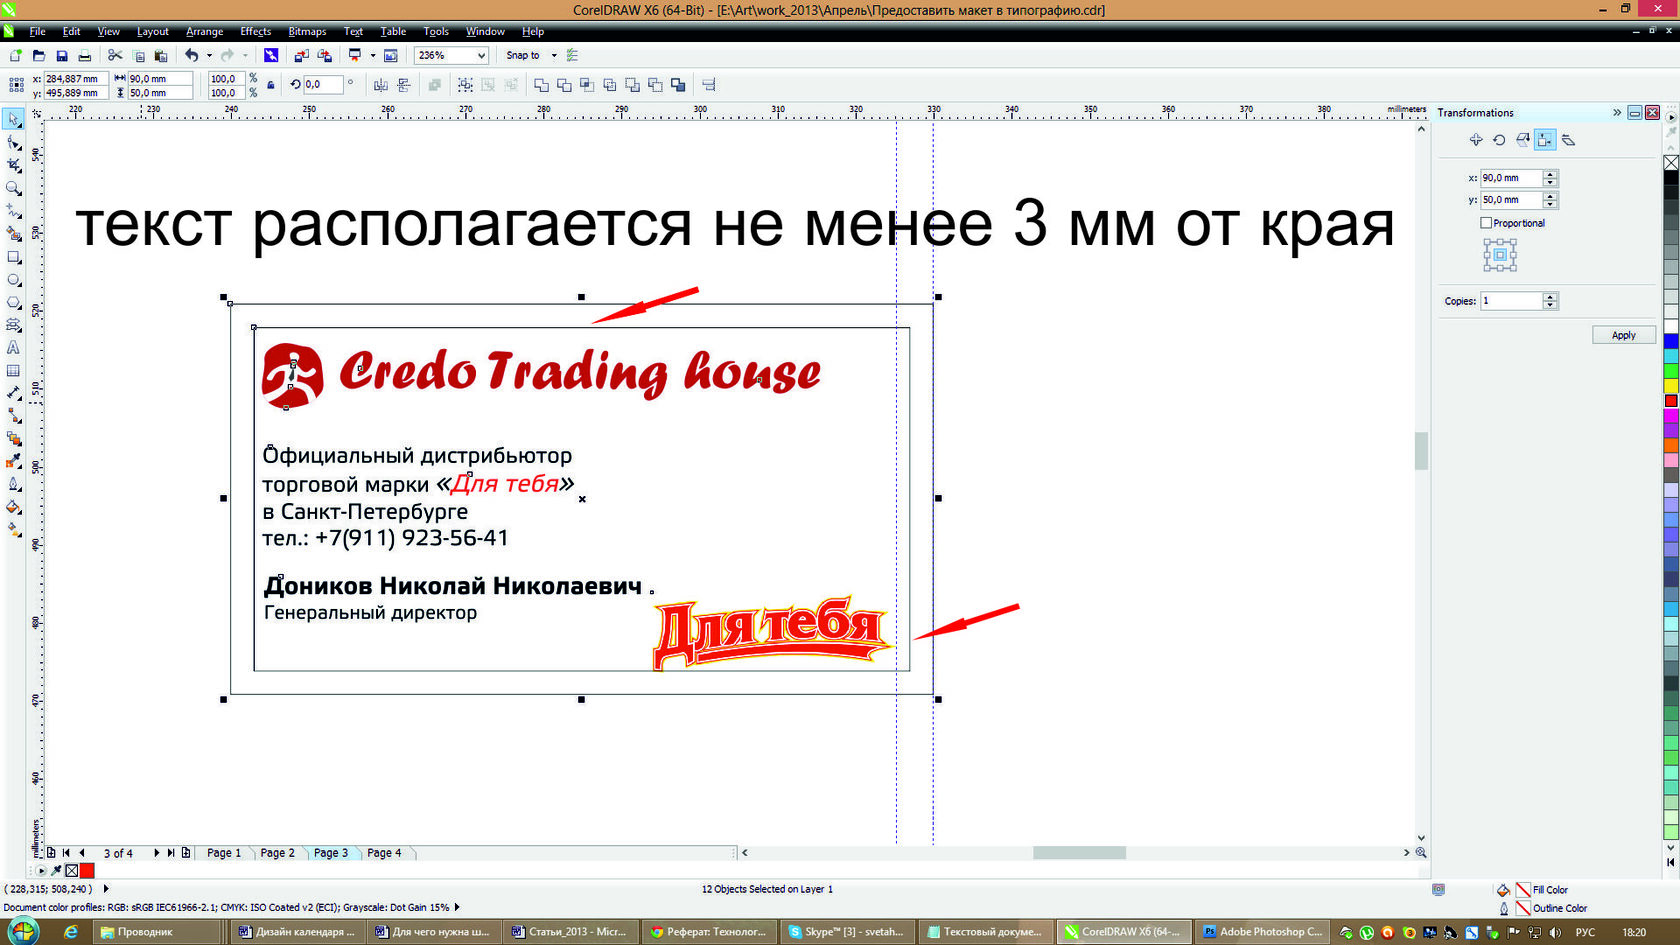The image size is (1680, 945).
Task: Switch to Page 4 tab
Action: [x=384, y=853]
